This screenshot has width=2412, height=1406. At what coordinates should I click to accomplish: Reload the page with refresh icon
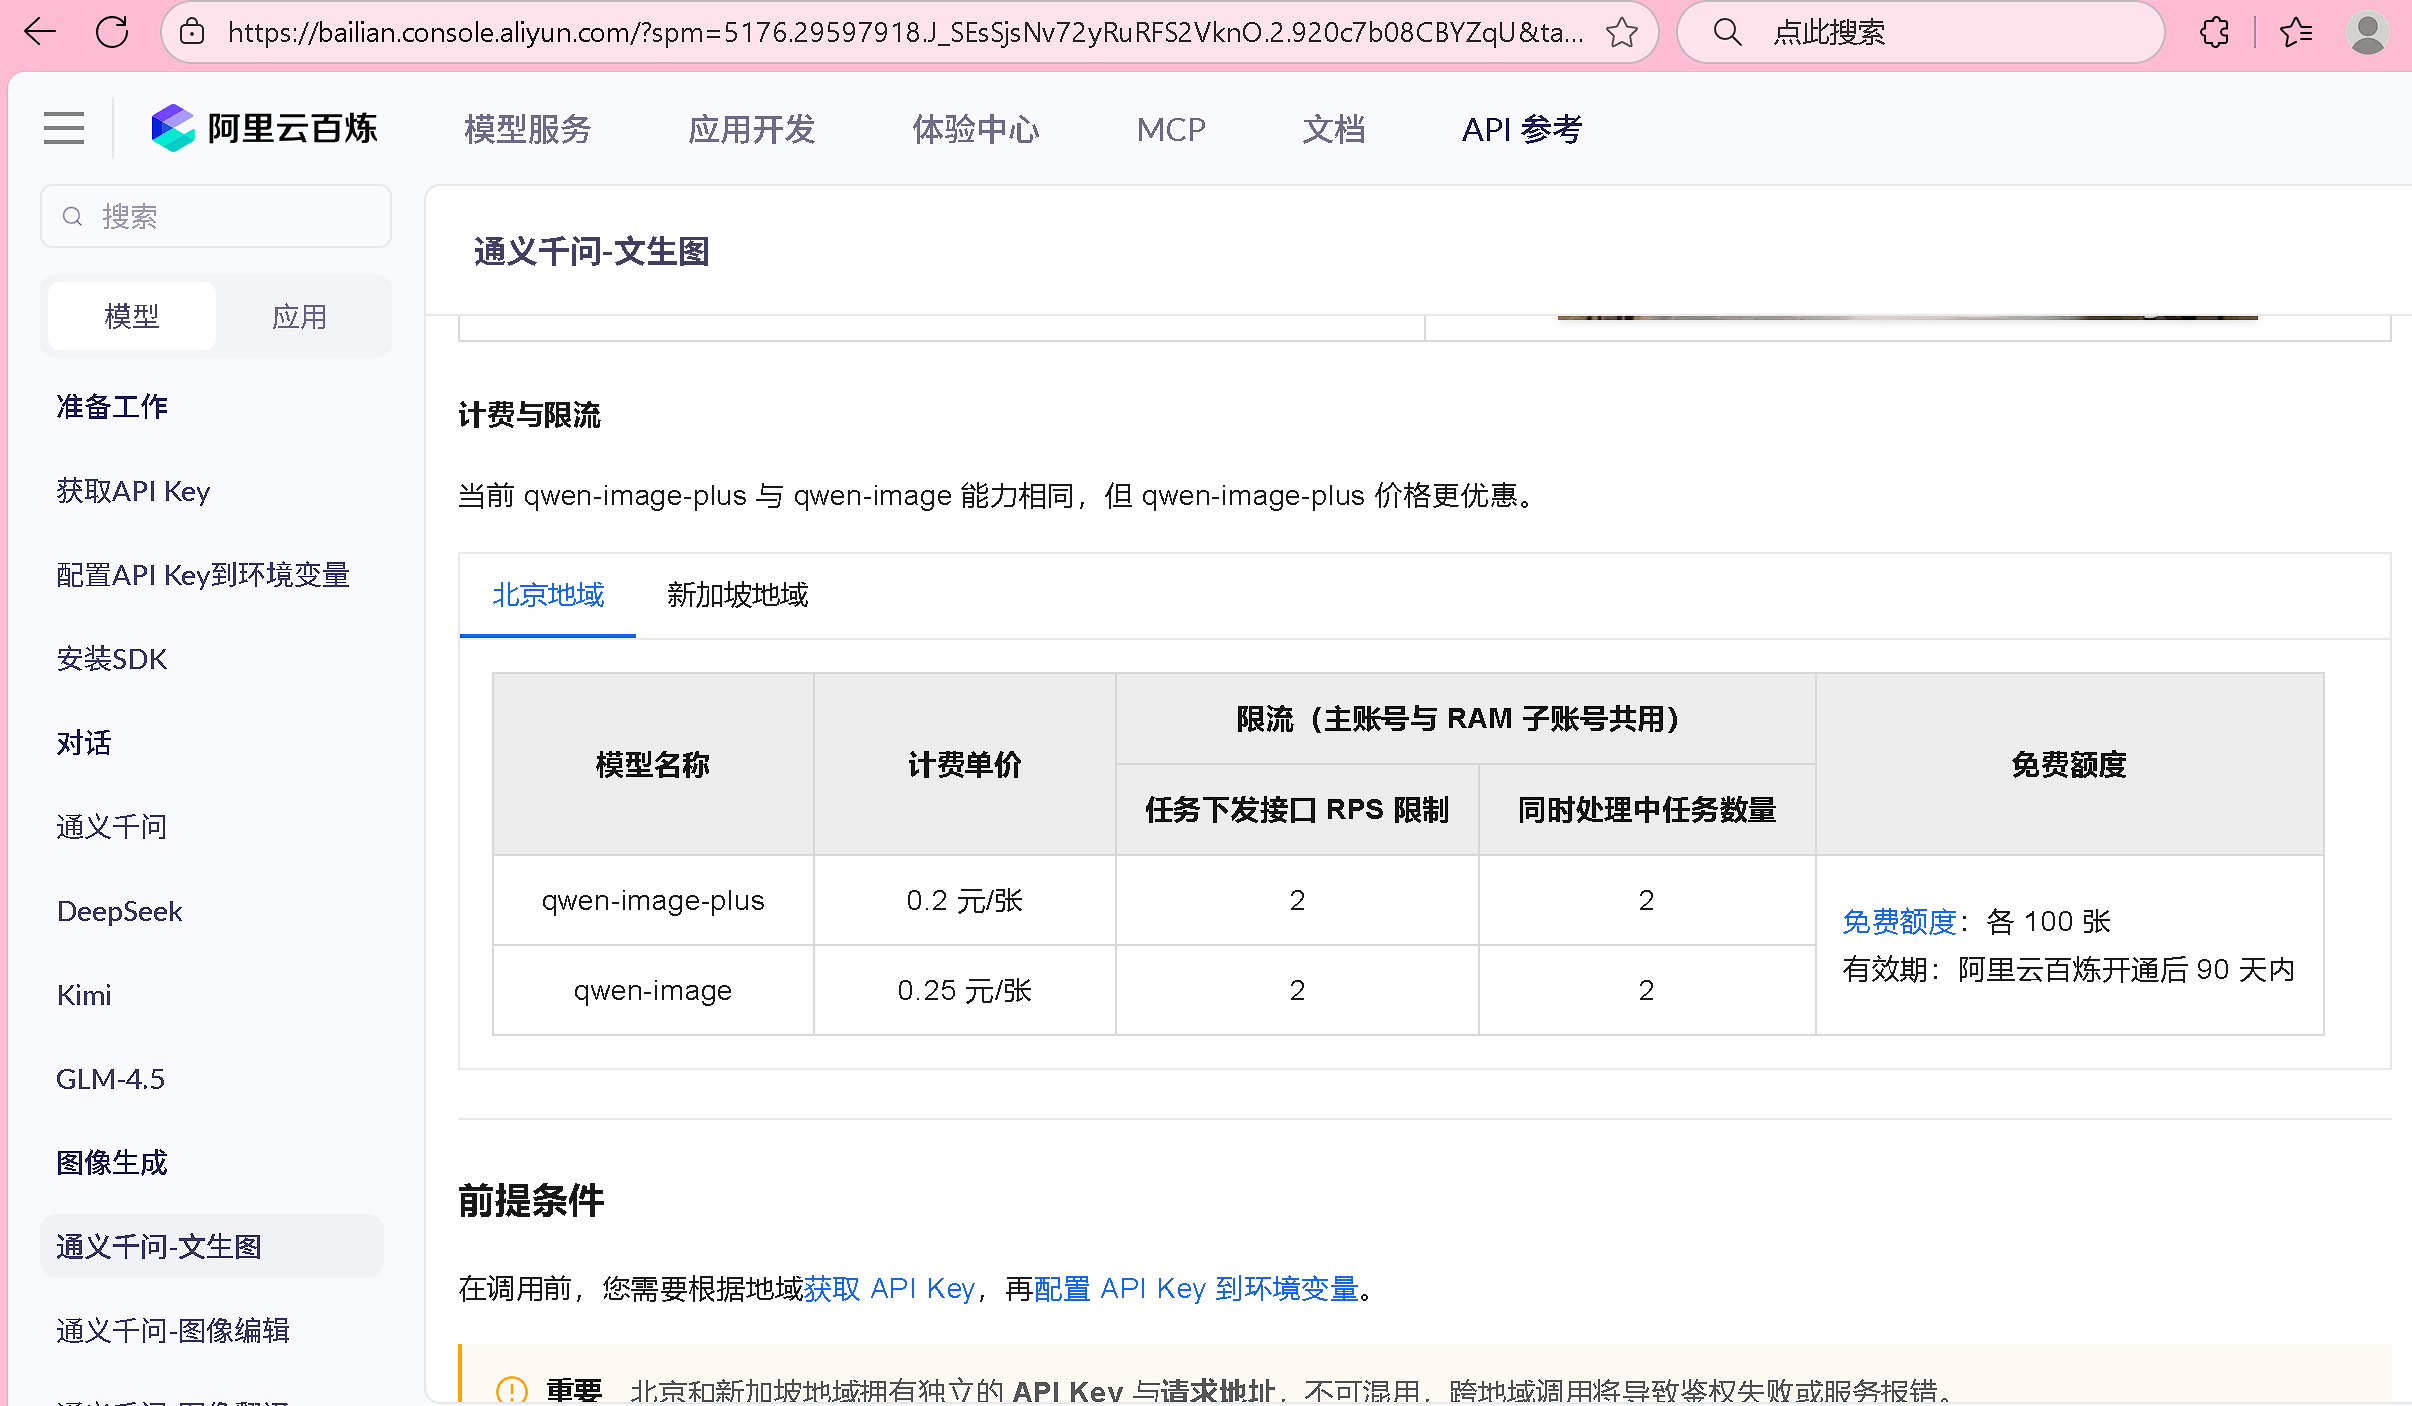112,32
